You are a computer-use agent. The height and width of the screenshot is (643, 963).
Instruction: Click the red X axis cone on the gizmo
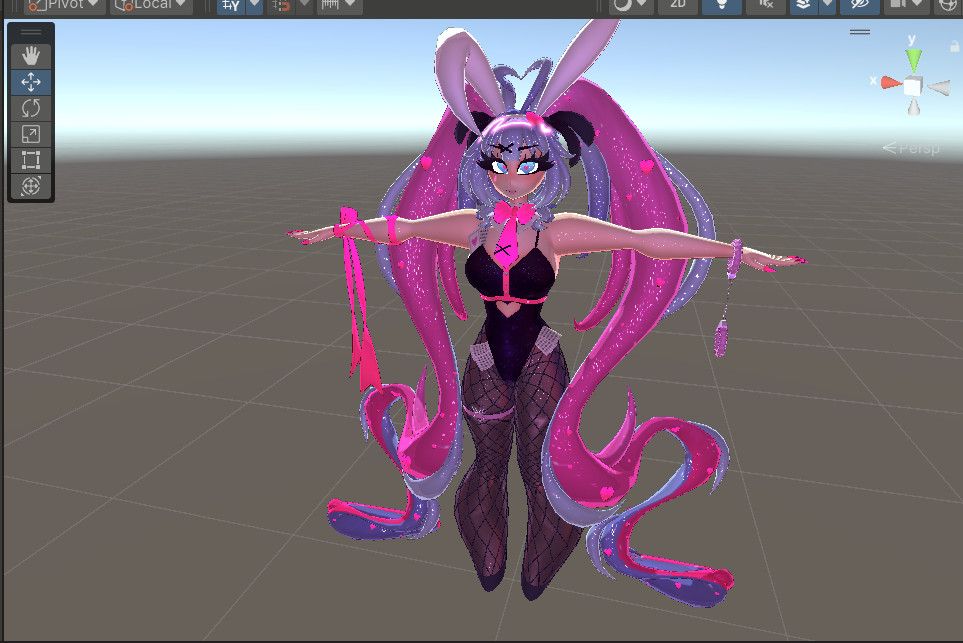891,83
